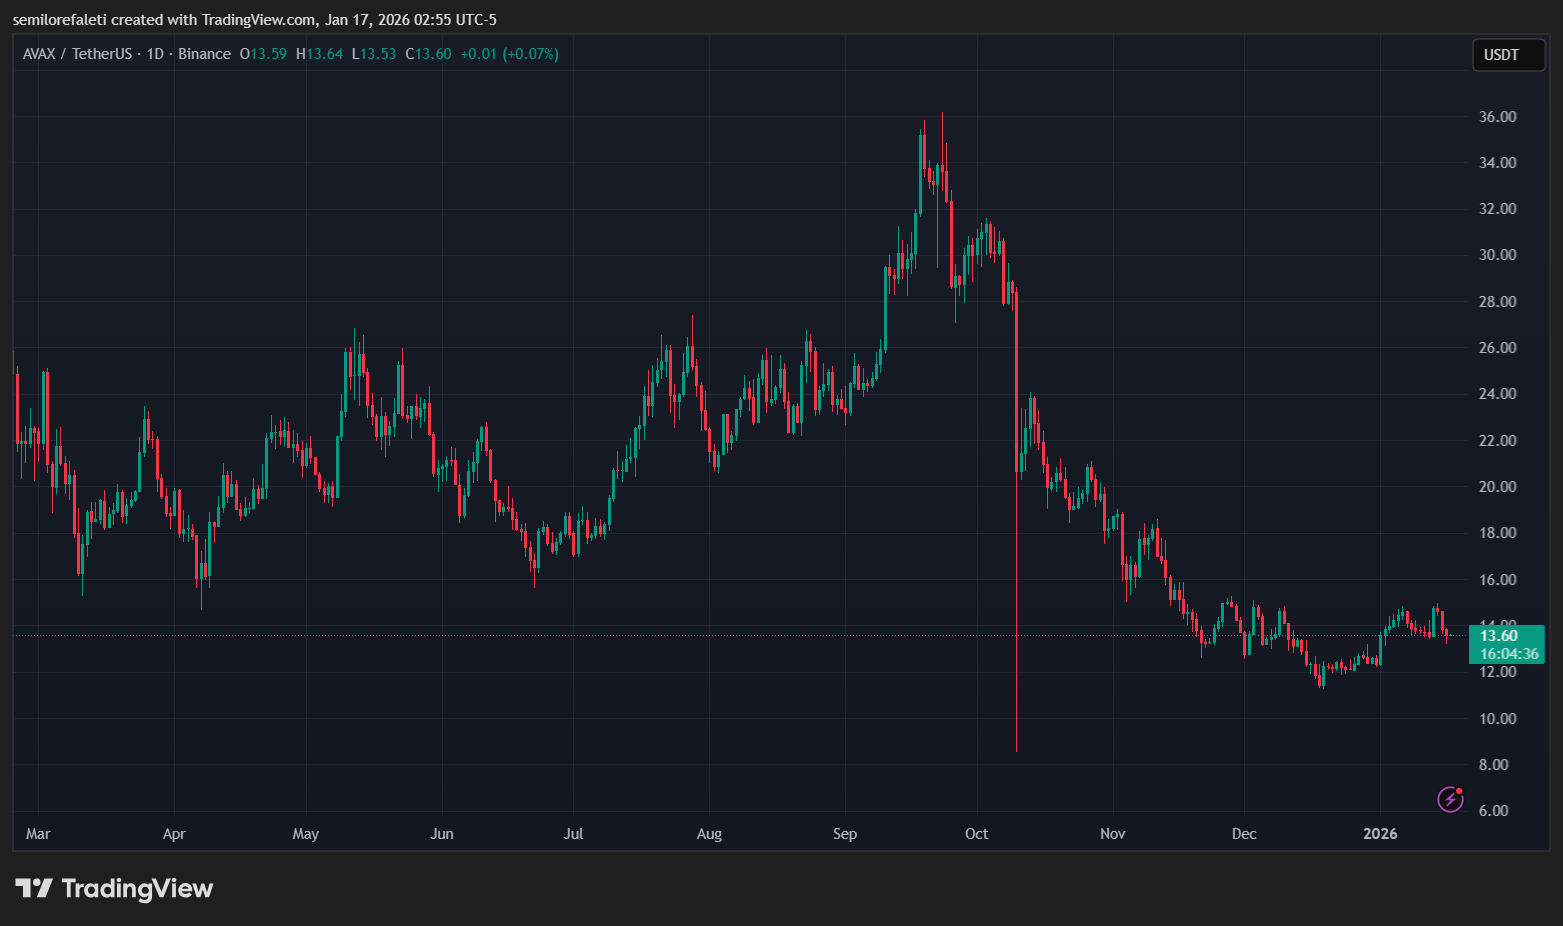
Task: Click the Jul label on time axis
Action: tap(573, 834)
